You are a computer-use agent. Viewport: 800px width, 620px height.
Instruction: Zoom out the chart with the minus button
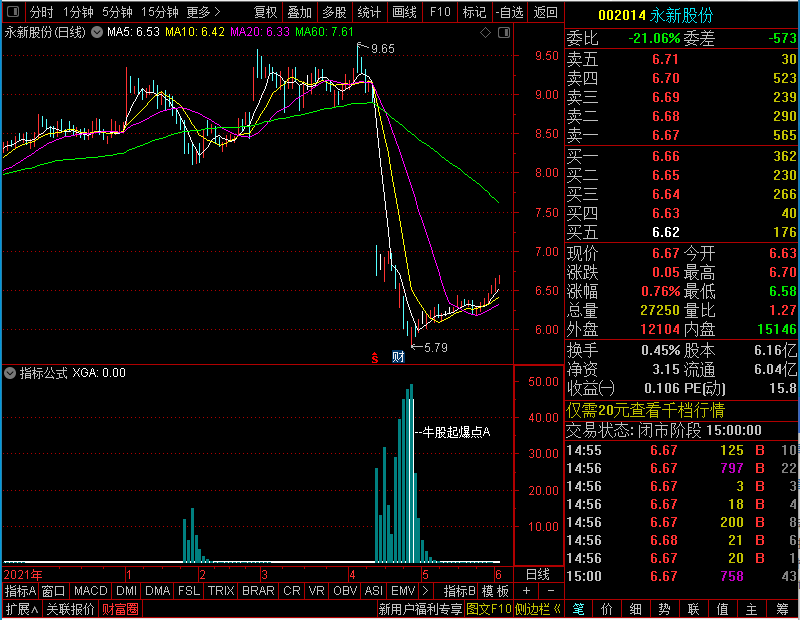point(551,591)
